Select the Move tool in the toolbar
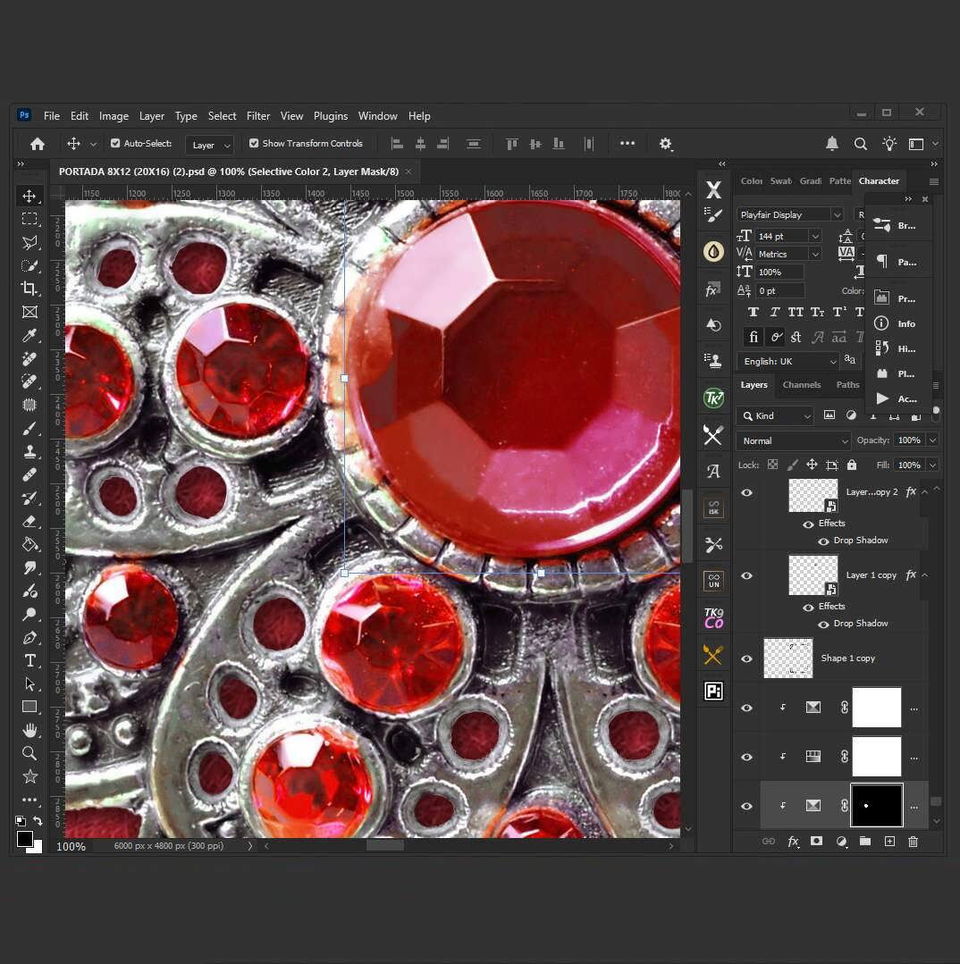Image resolution: width=960 pixels, height=964 pixels. pyautogui.click(x=29, y=196)
